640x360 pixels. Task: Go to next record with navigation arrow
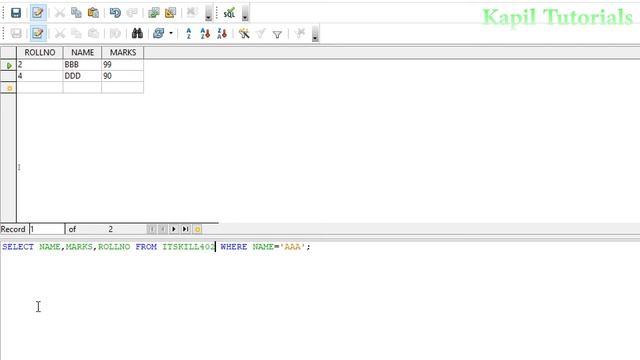tap(174, 229)
